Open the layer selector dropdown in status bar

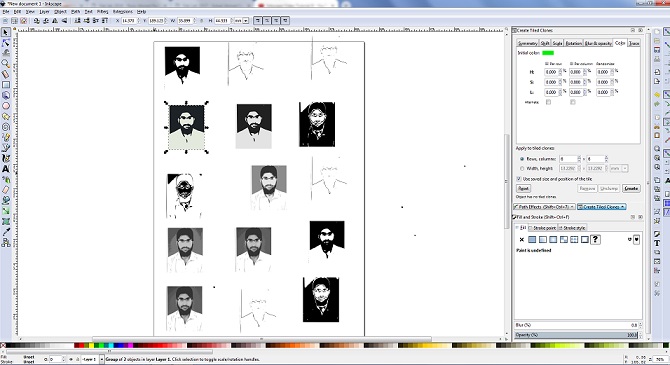102,359
